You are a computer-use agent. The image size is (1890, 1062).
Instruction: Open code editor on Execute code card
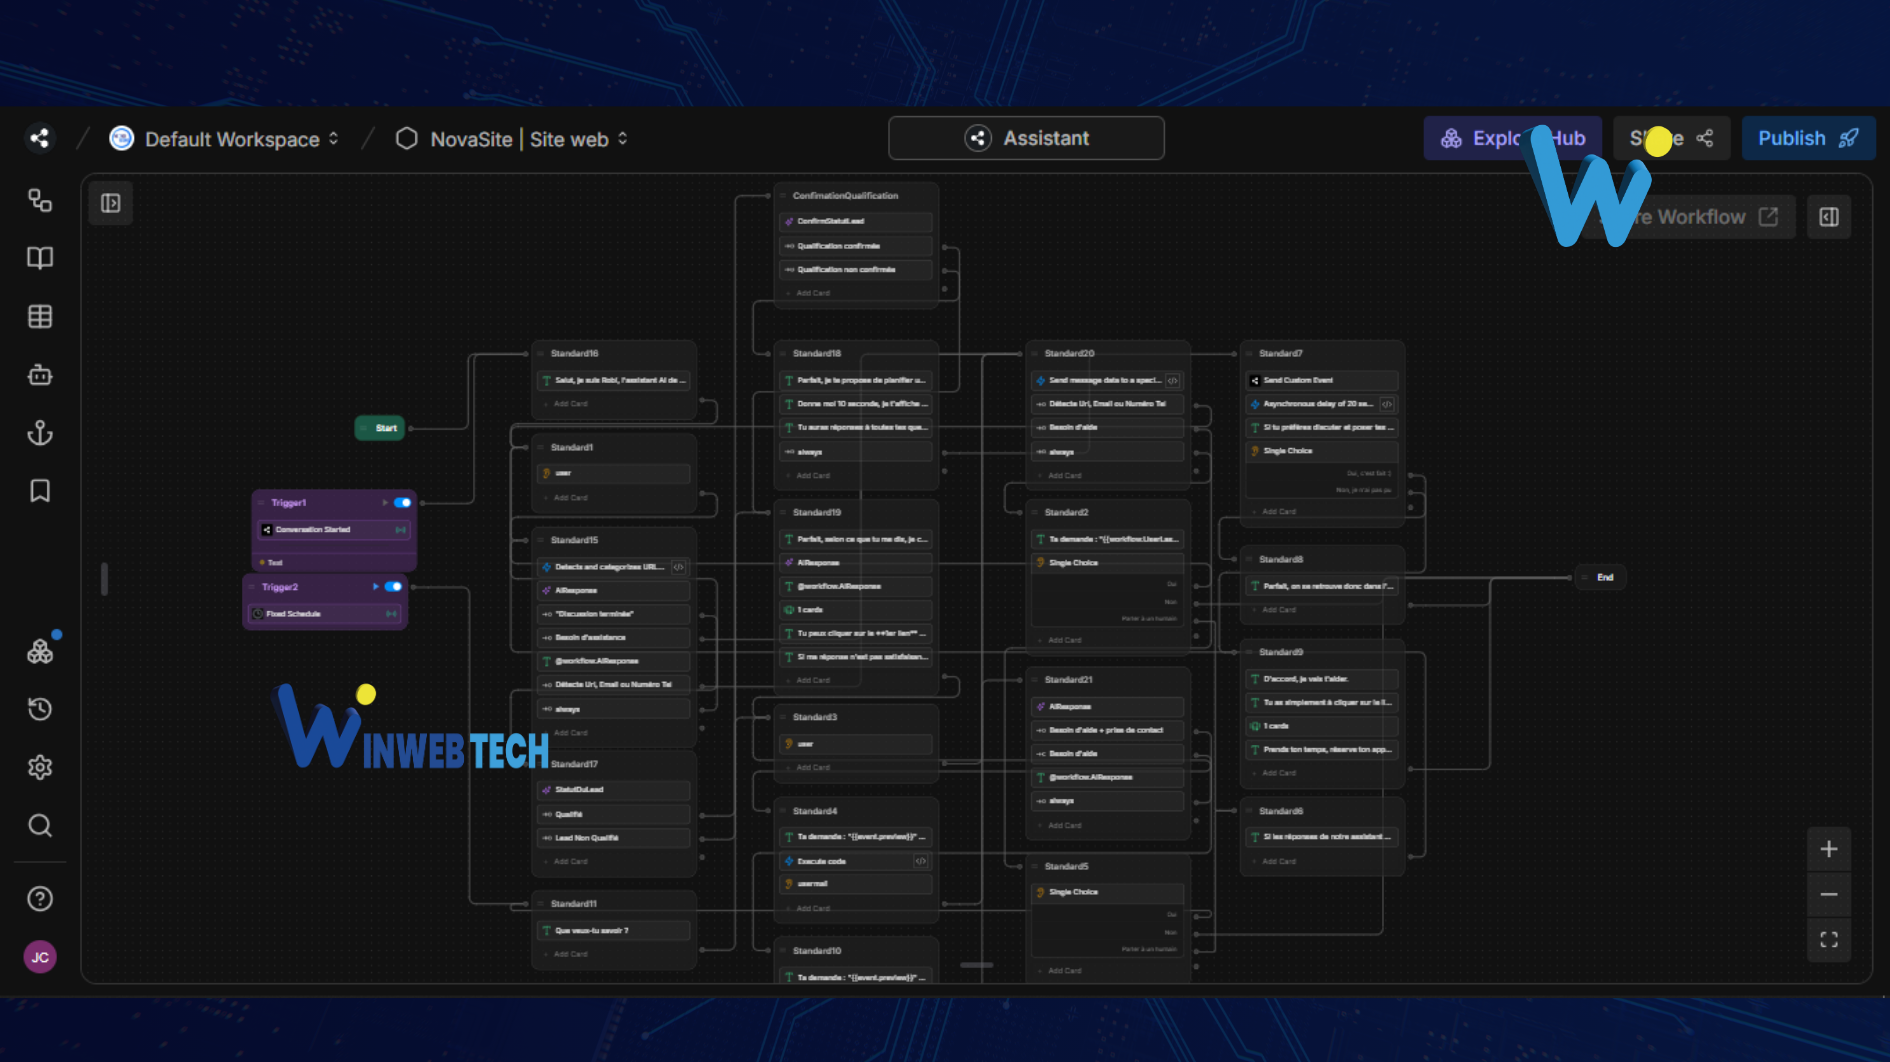coord(921,861)
